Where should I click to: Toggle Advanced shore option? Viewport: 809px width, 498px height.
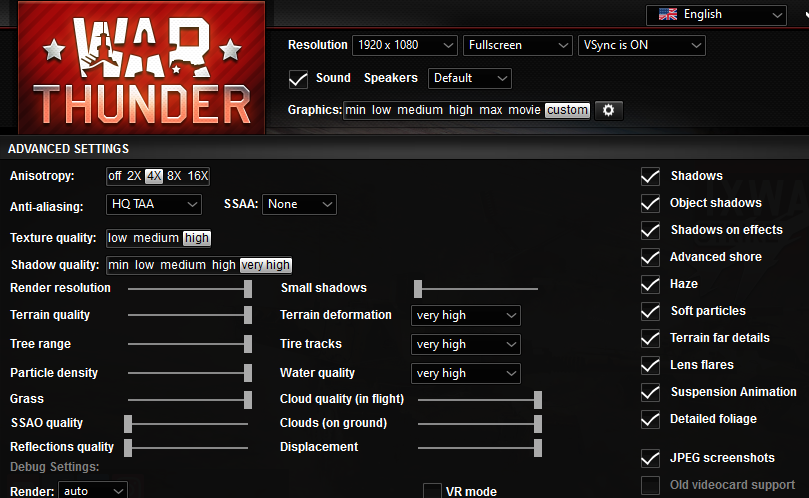[x=650, y=258]
